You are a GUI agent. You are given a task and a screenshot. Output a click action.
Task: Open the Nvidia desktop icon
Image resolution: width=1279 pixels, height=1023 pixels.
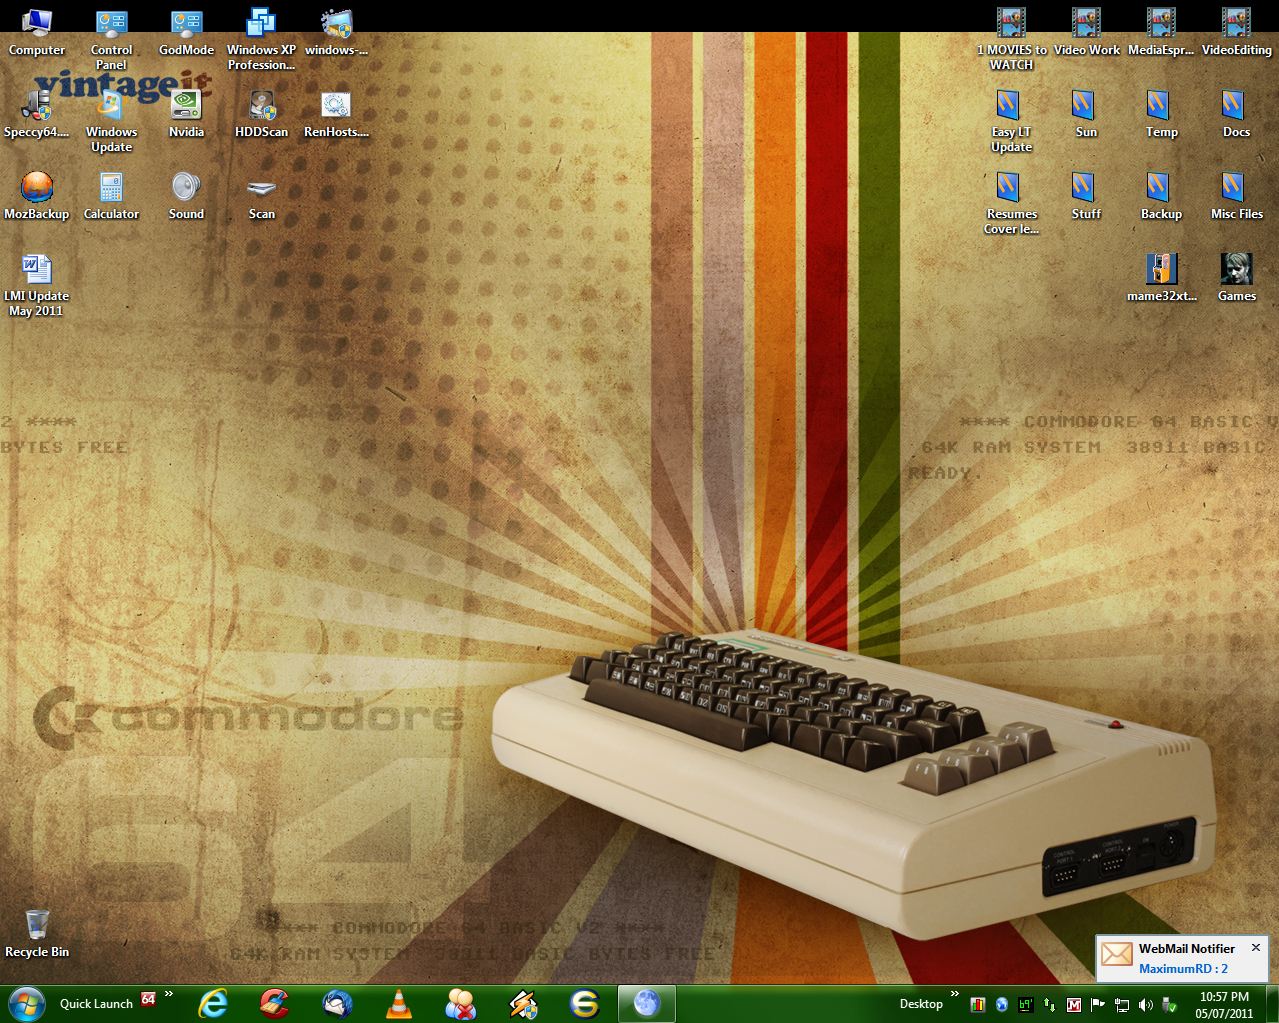pyautogui.click(x=186, y=115)
